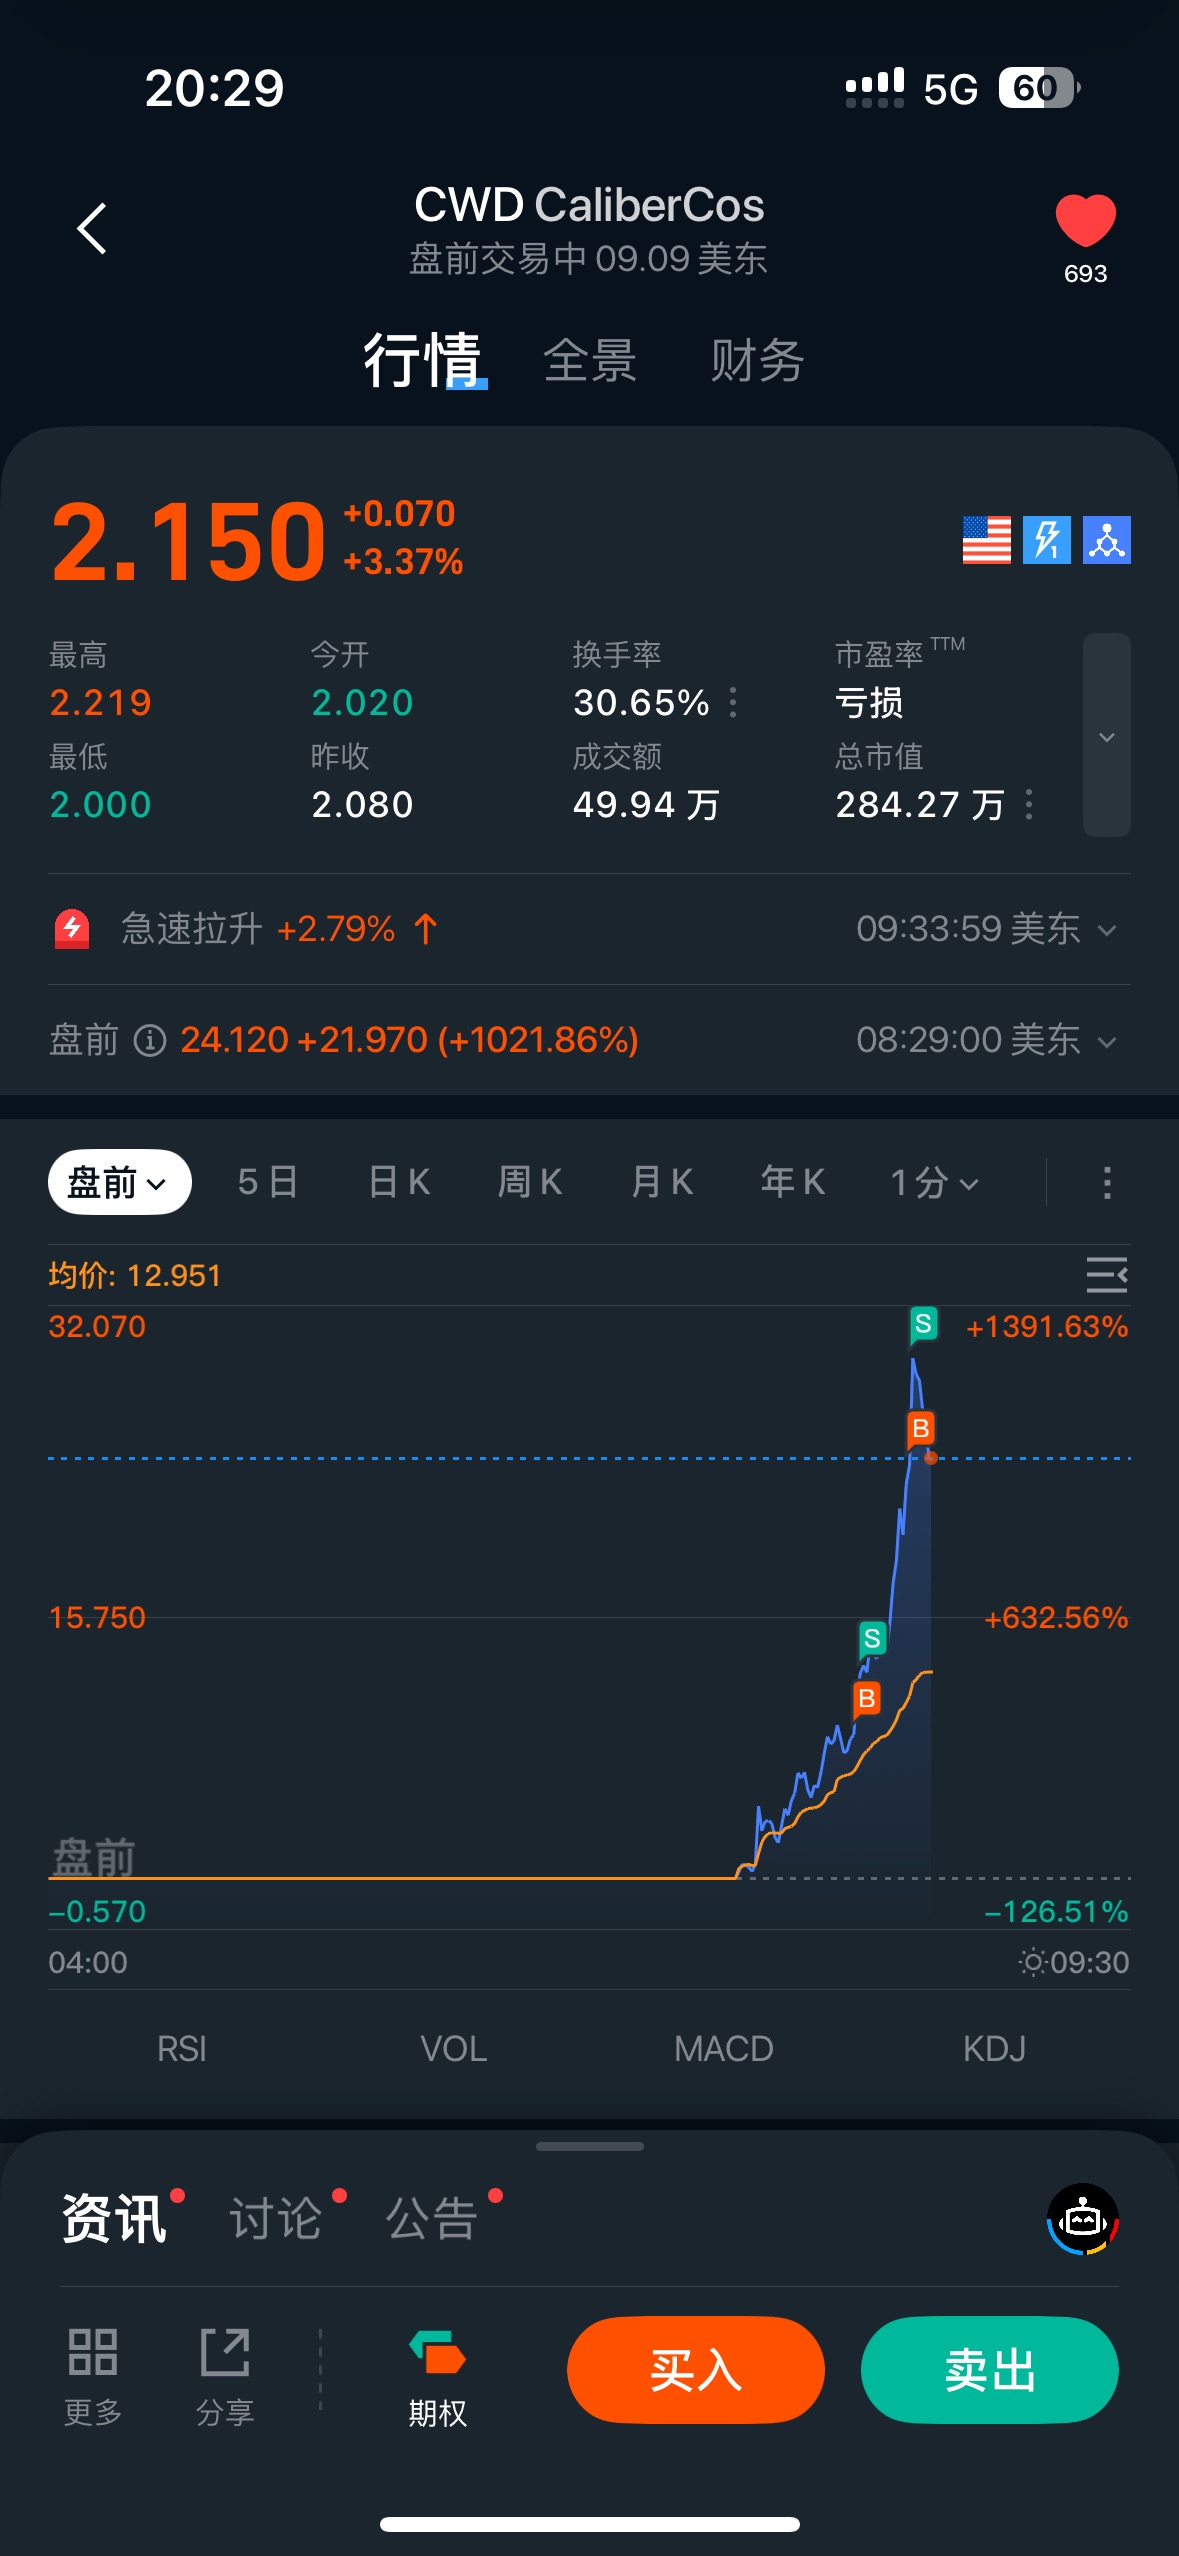Tap the blue lightning bolt icon
1179x2556 pixels.
click(x=1046, y=540)
